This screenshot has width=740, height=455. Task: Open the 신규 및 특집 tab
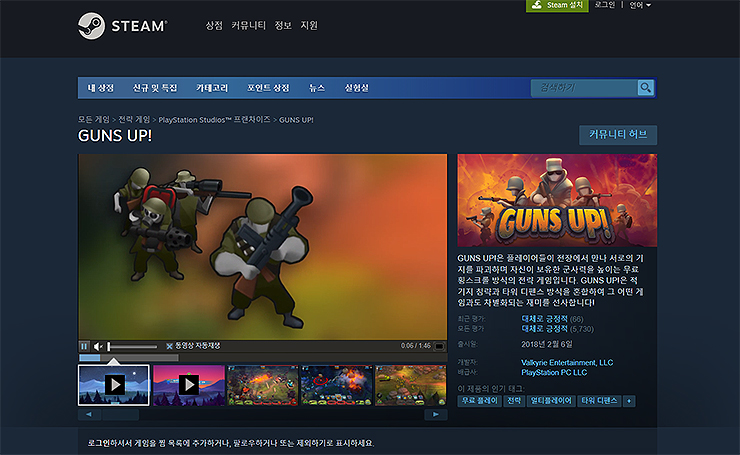[x=155, y=88]
